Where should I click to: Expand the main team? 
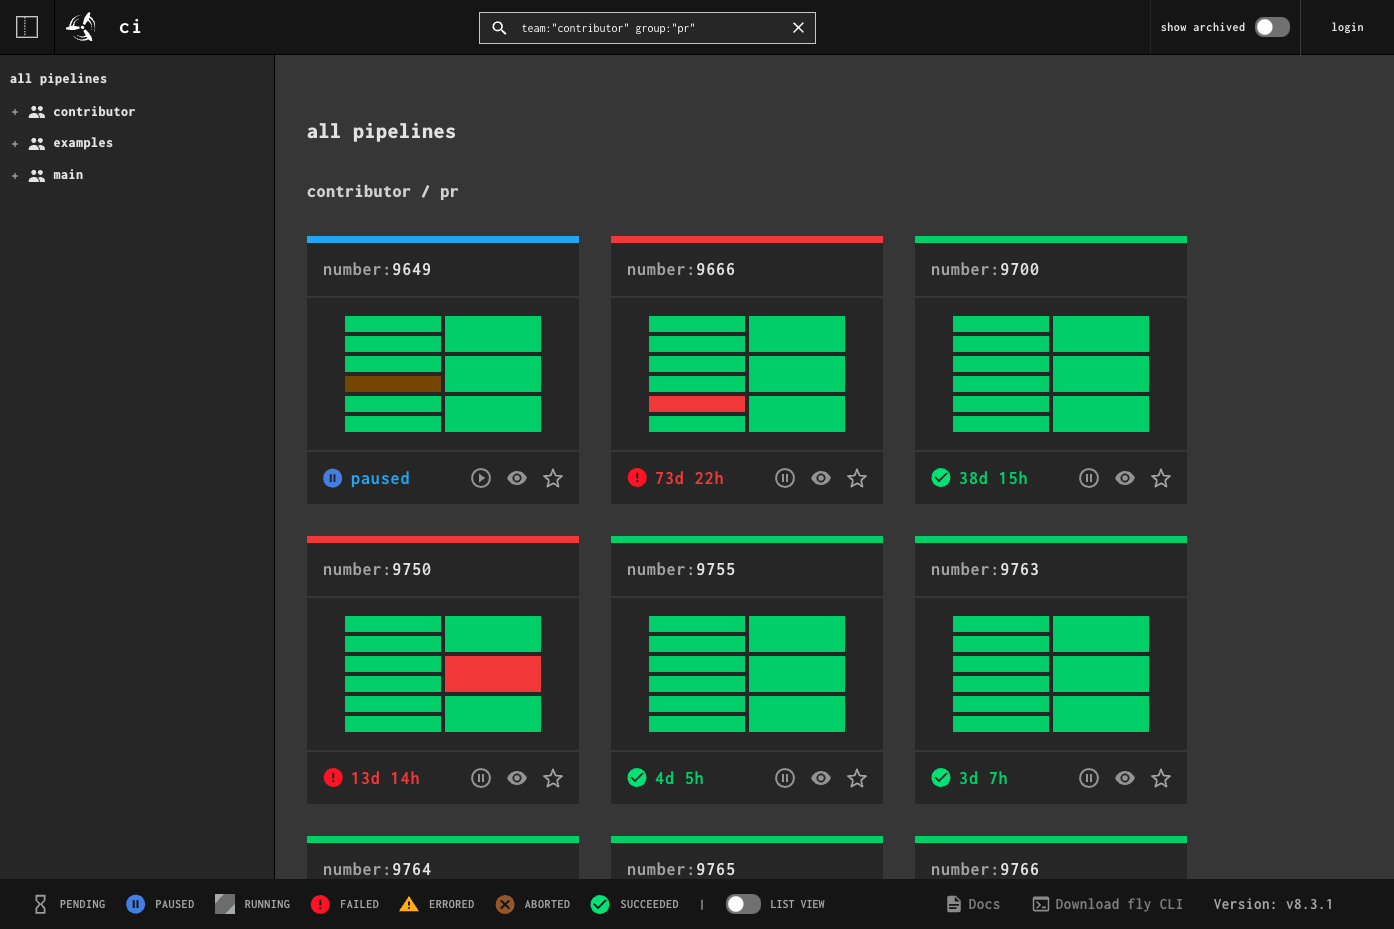15,176
